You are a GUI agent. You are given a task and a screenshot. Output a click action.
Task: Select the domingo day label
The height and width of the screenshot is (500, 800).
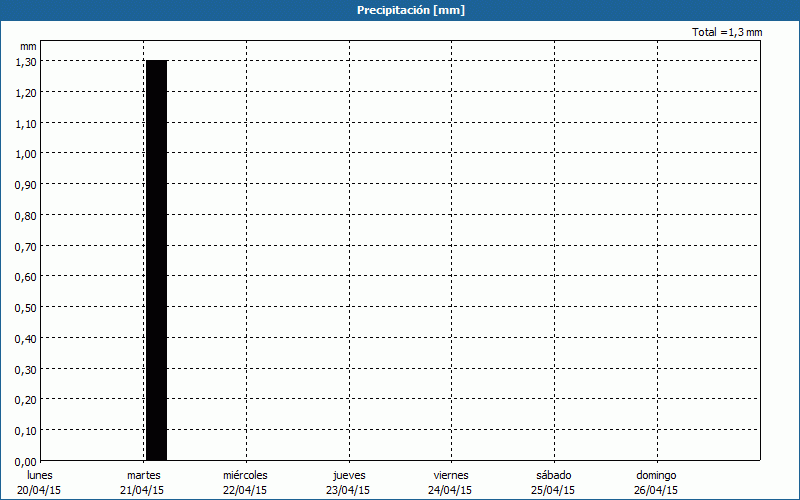pyautogui.click(x=656, y=475)
